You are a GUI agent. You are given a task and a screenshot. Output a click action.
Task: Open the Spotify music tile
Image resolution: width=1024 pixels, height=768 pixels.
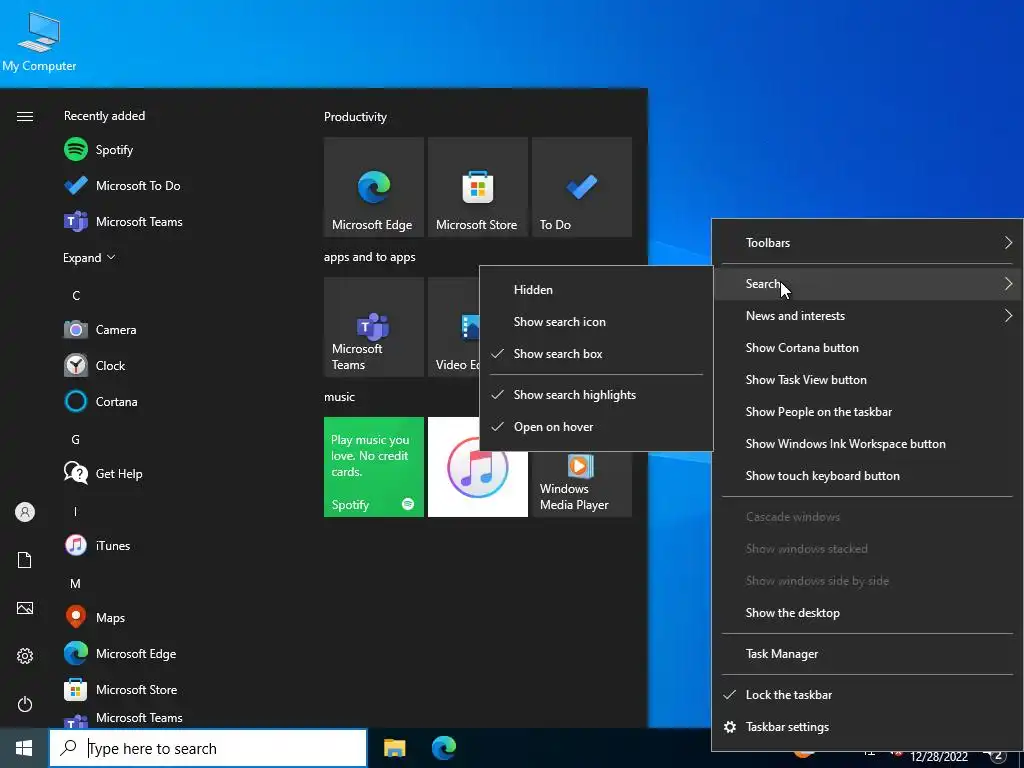pyautogui.click(x=374, y=467)
